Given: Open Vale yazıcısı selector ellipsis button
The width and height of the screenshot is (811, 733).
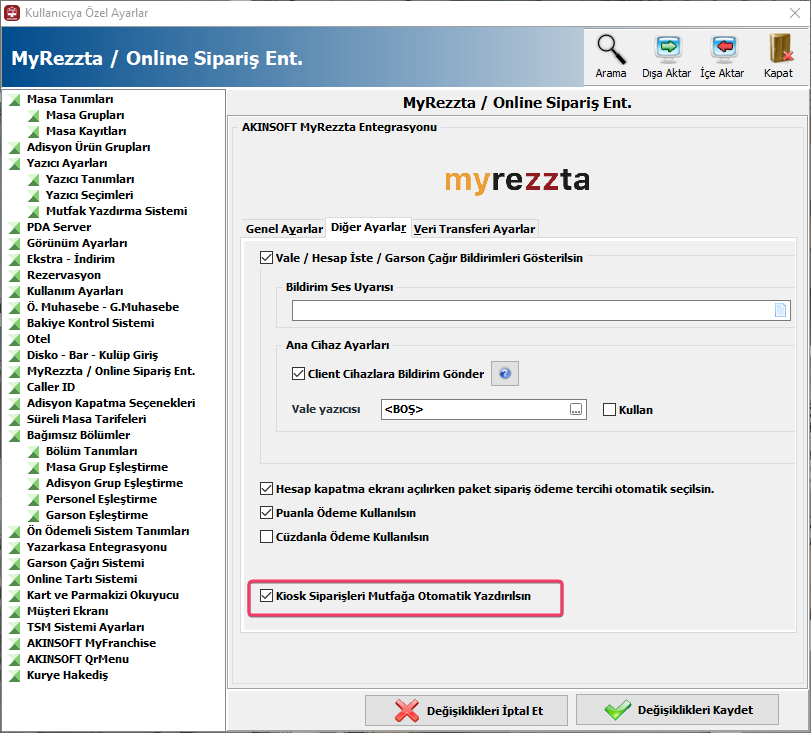Looking at the screenshot, I should point(576,410).
